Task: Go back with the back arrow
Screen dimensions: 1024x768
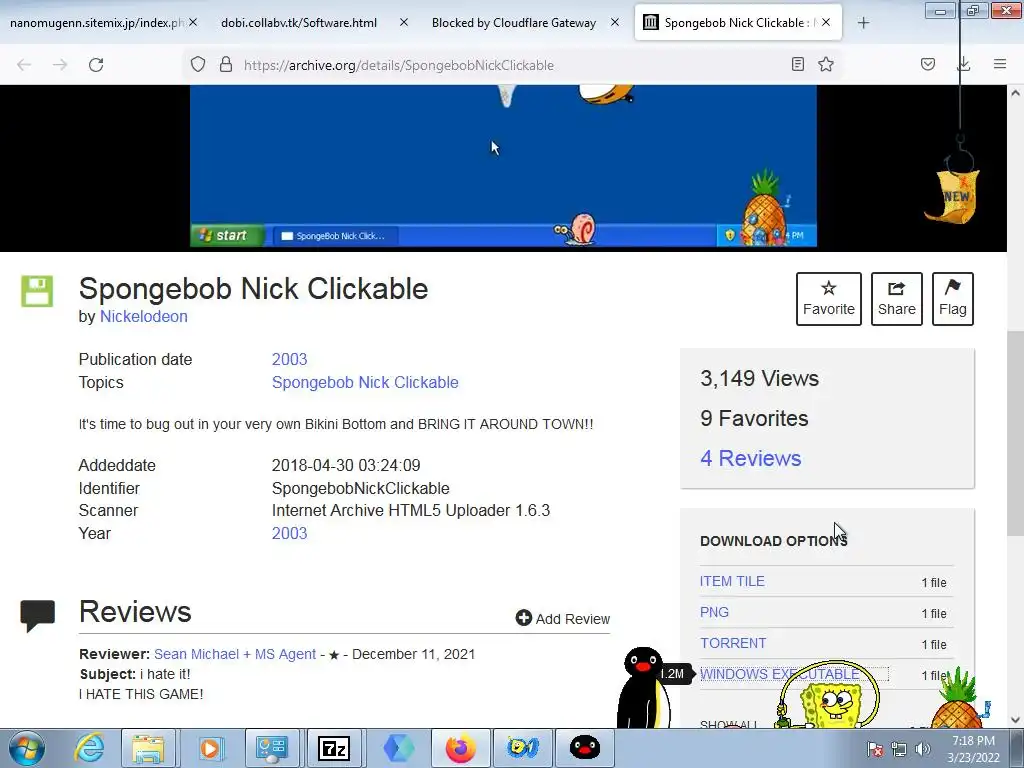Action: [x=24, y=65]
